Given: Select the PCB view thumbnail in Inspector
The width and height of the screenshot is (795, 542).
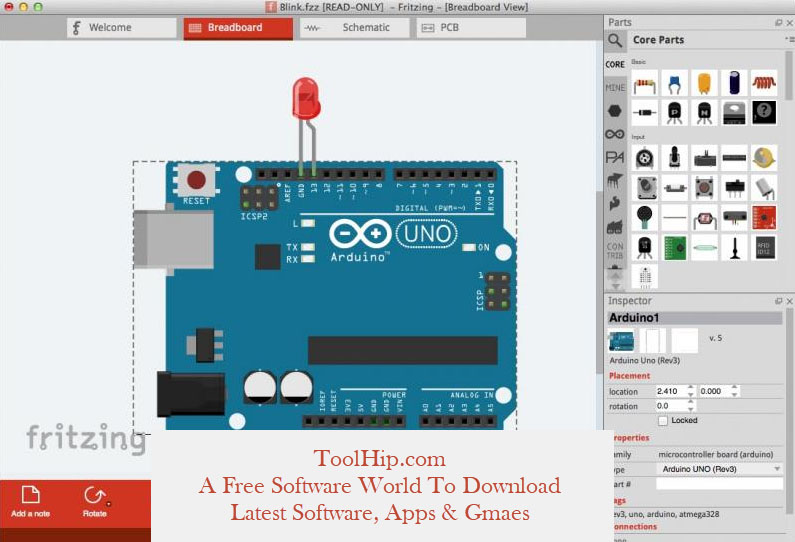Looking at the screenshot, I should coord(684,341).
